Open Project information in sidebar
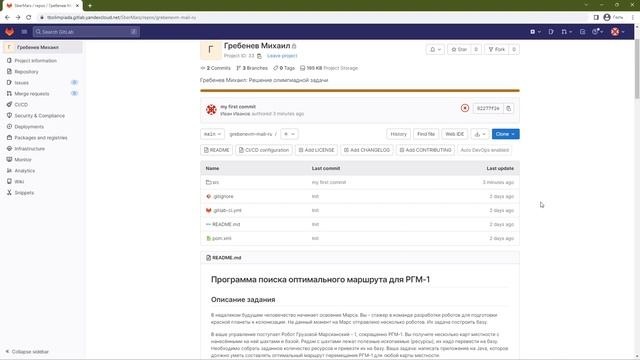Viewport: 640px width, 360px height. tap(36, 60)
